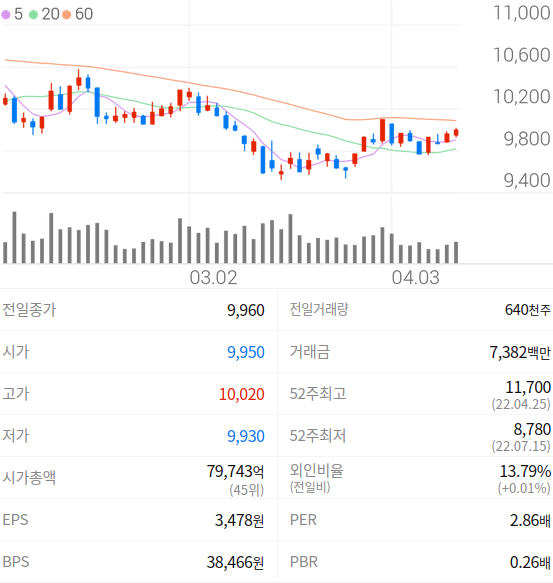The height and width of the screenshot is (583, 553).
Task: Click the foreign ratio 13.79%
Action: 525,471
